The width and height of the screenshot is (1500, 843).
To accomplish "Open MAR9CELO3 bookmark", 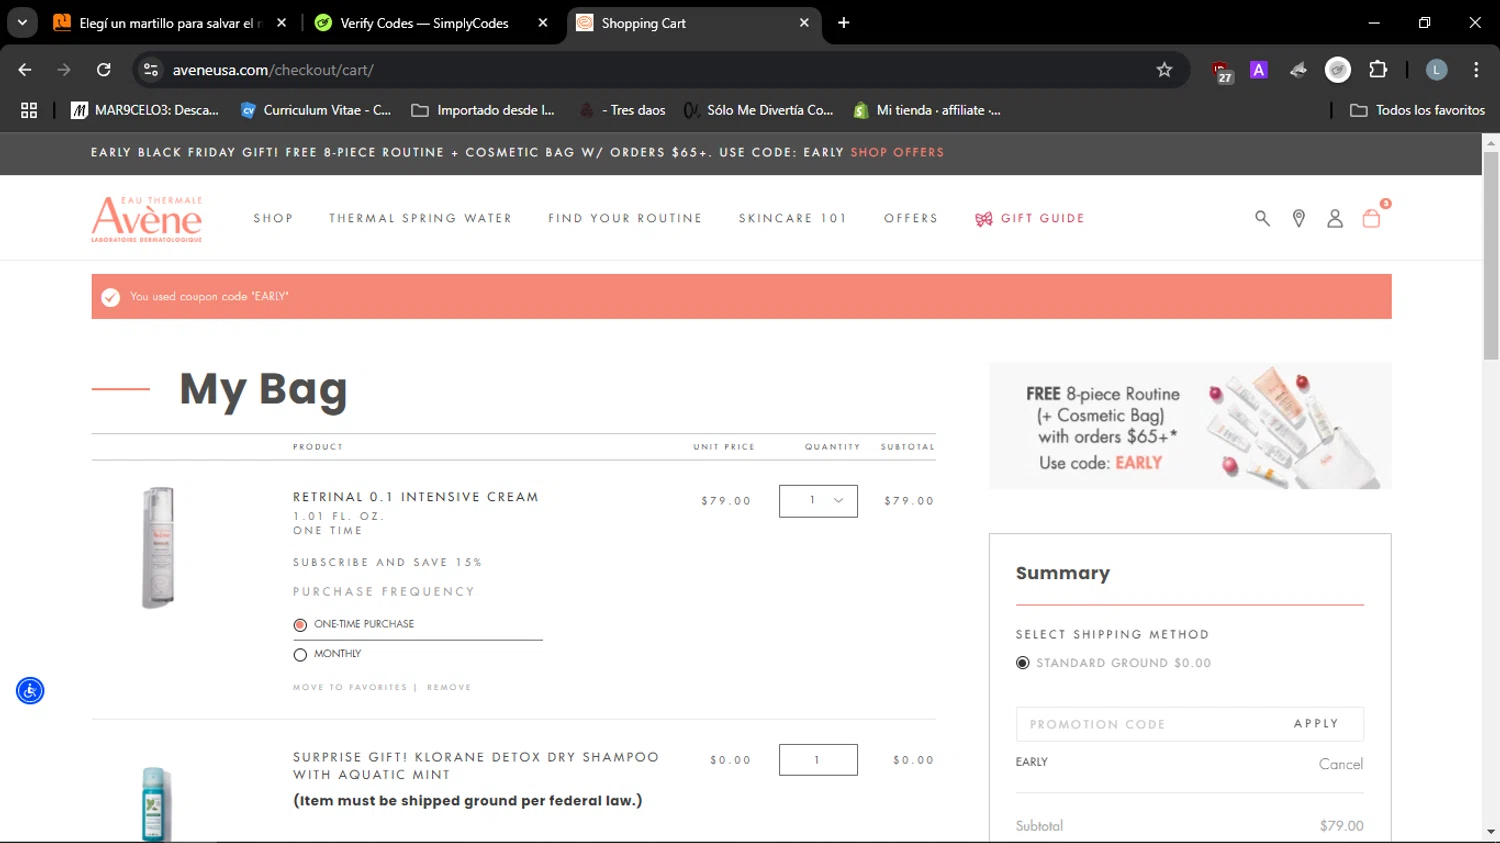I will click(x=145, y=110).
